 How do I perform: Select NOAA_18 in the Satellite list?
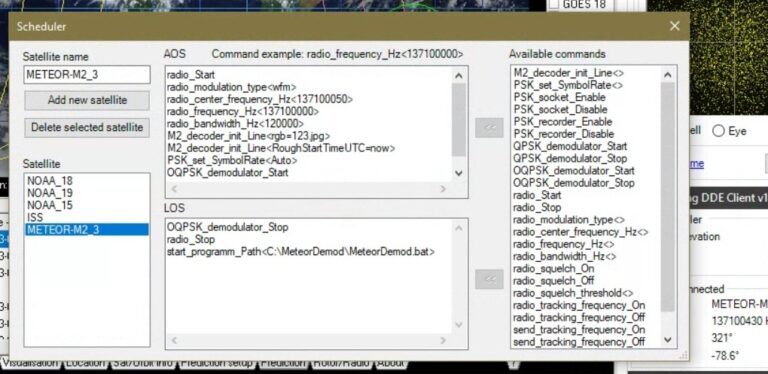(50, 181)
